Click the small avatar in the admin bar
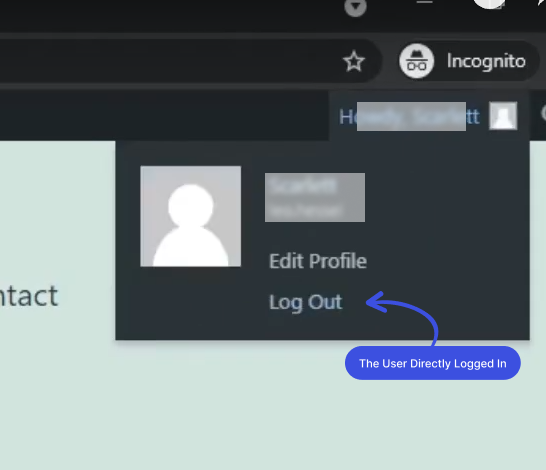Viewport: 546px width, 470px height. 503,116
